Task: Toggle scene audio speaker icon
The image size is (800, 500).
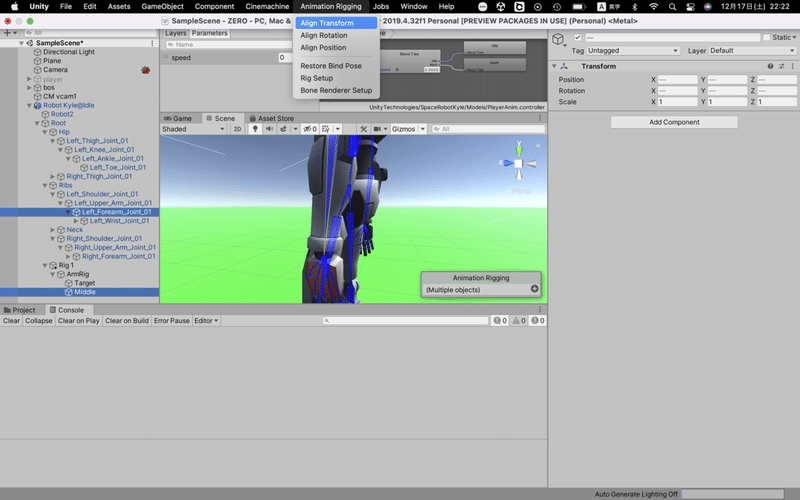Action: point(269,129)
